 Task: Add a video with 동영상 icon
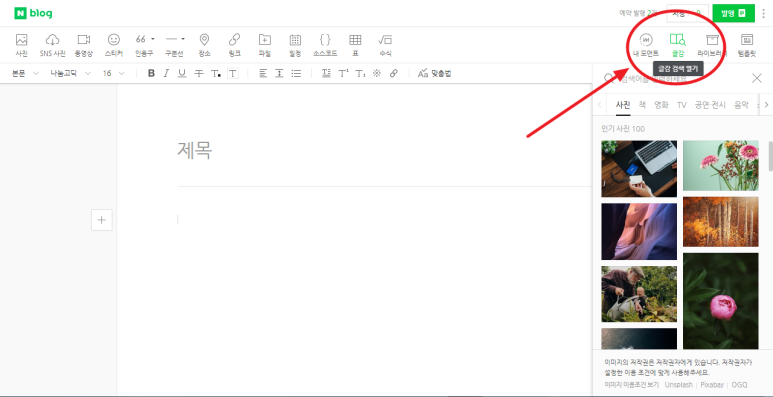(84, 45)
